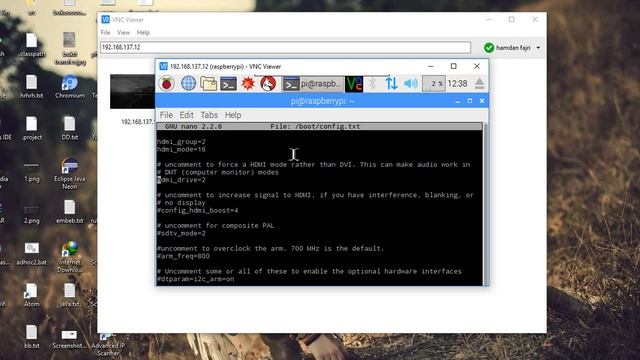Click the hdmi_group=2 line
Screen dimensions: 640x360
181,142
